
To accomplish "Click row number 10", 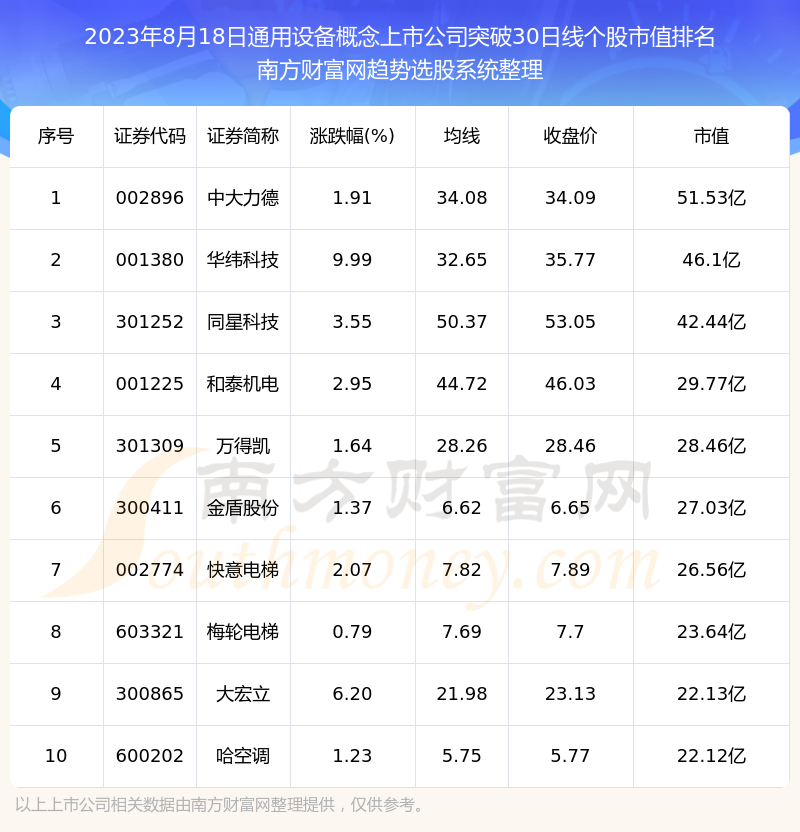I will [x=56, y=756].
